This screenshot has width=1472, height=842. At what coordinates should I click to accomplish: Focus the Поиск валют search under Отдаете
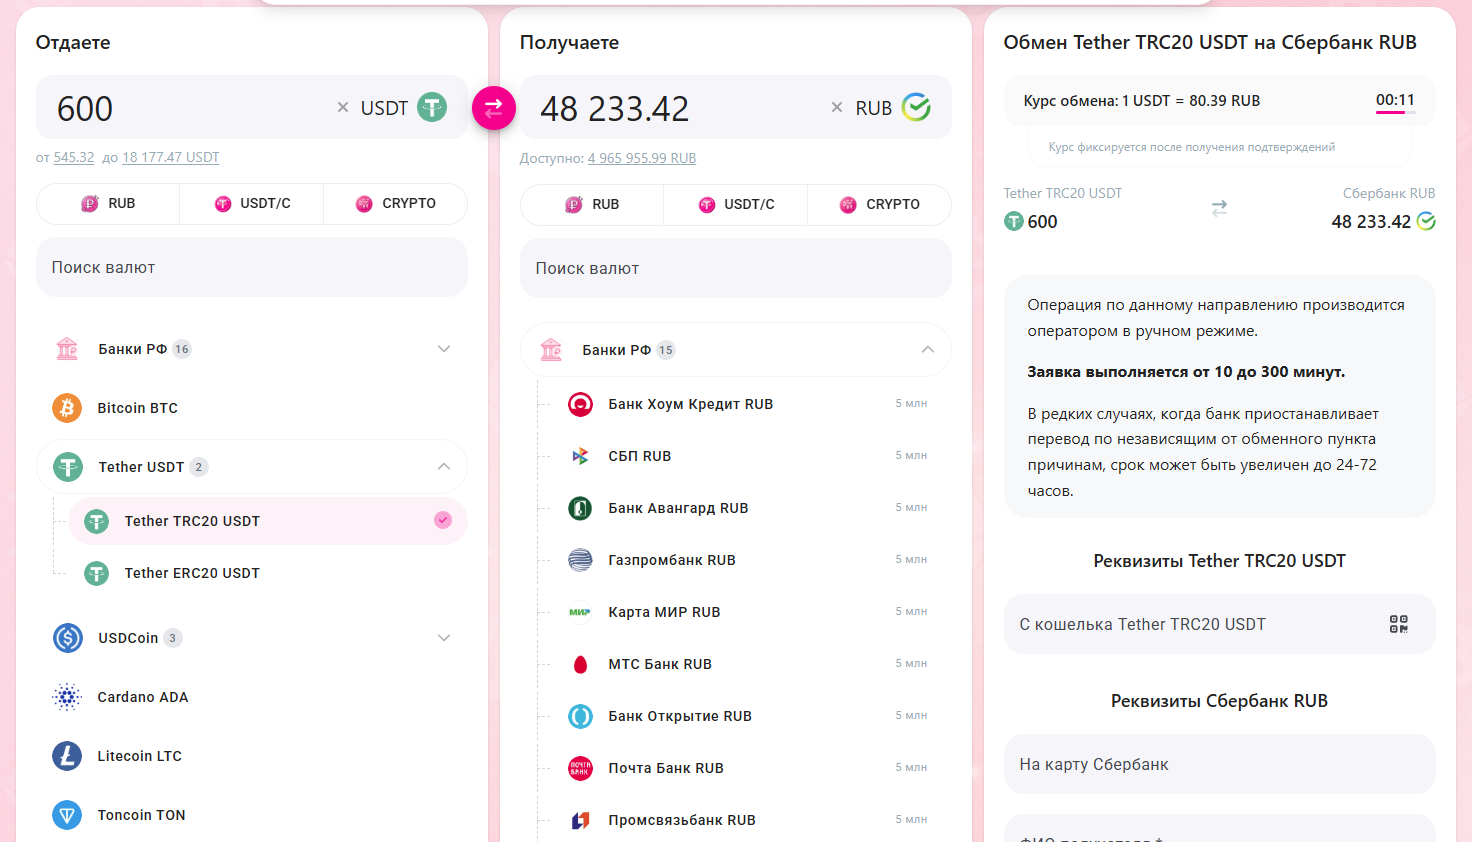(252, 267)
